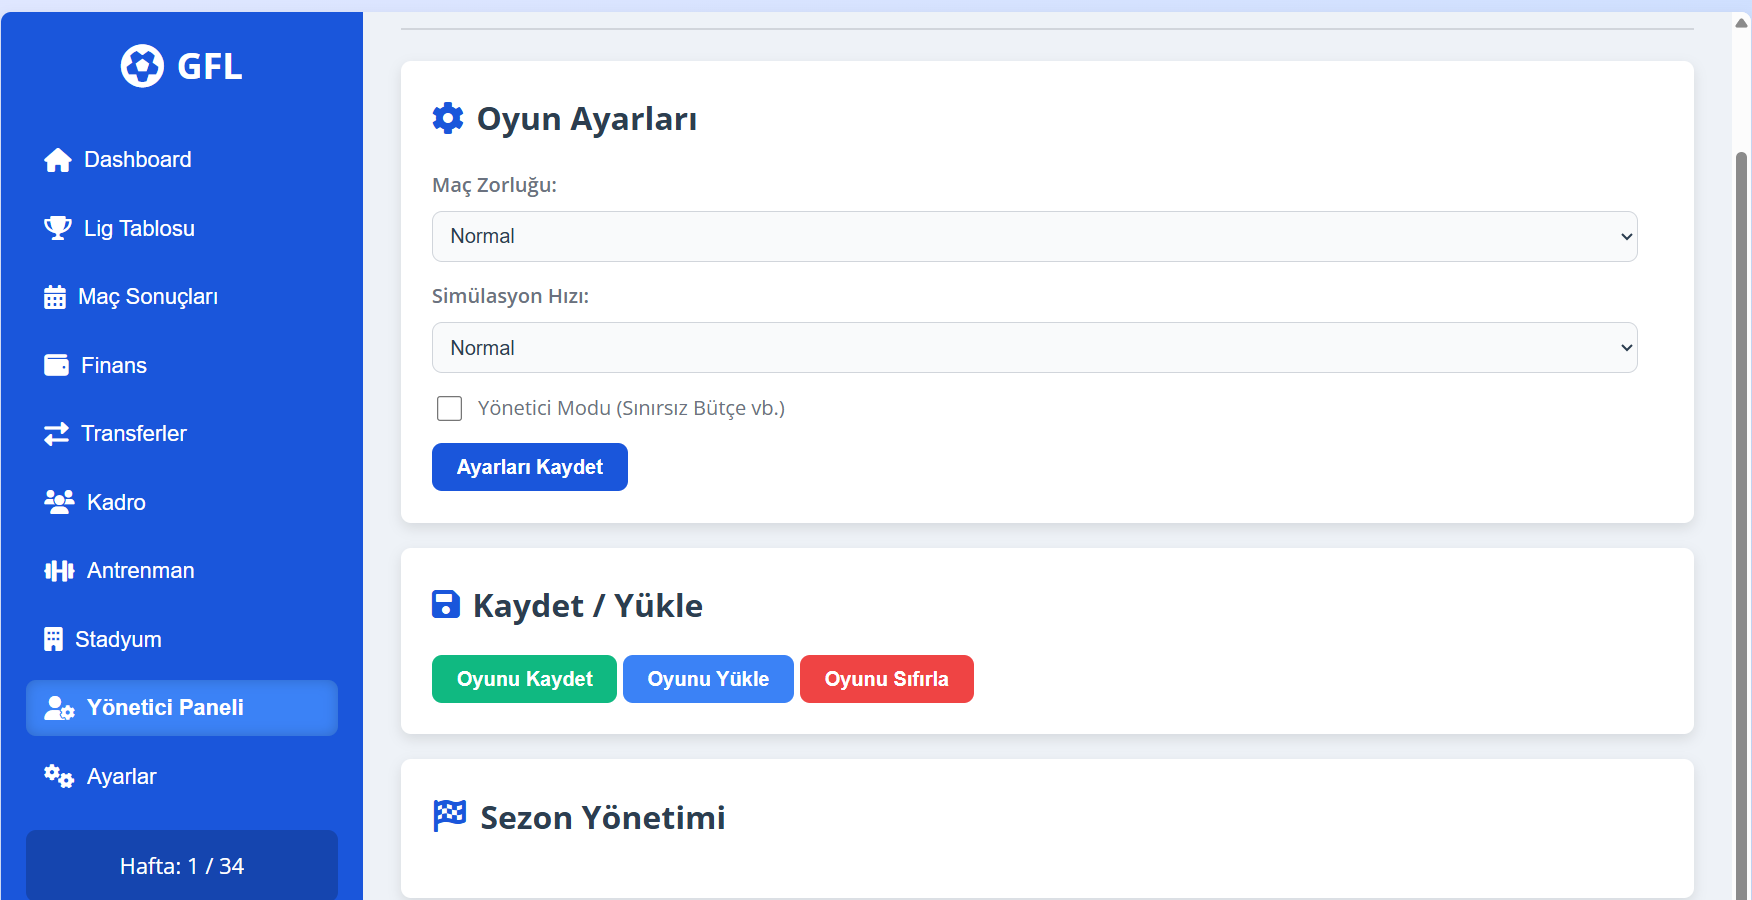Click the Stadyum building icon
The image size is (1752, 900).
pyautogui.click(x=53, y=639)
